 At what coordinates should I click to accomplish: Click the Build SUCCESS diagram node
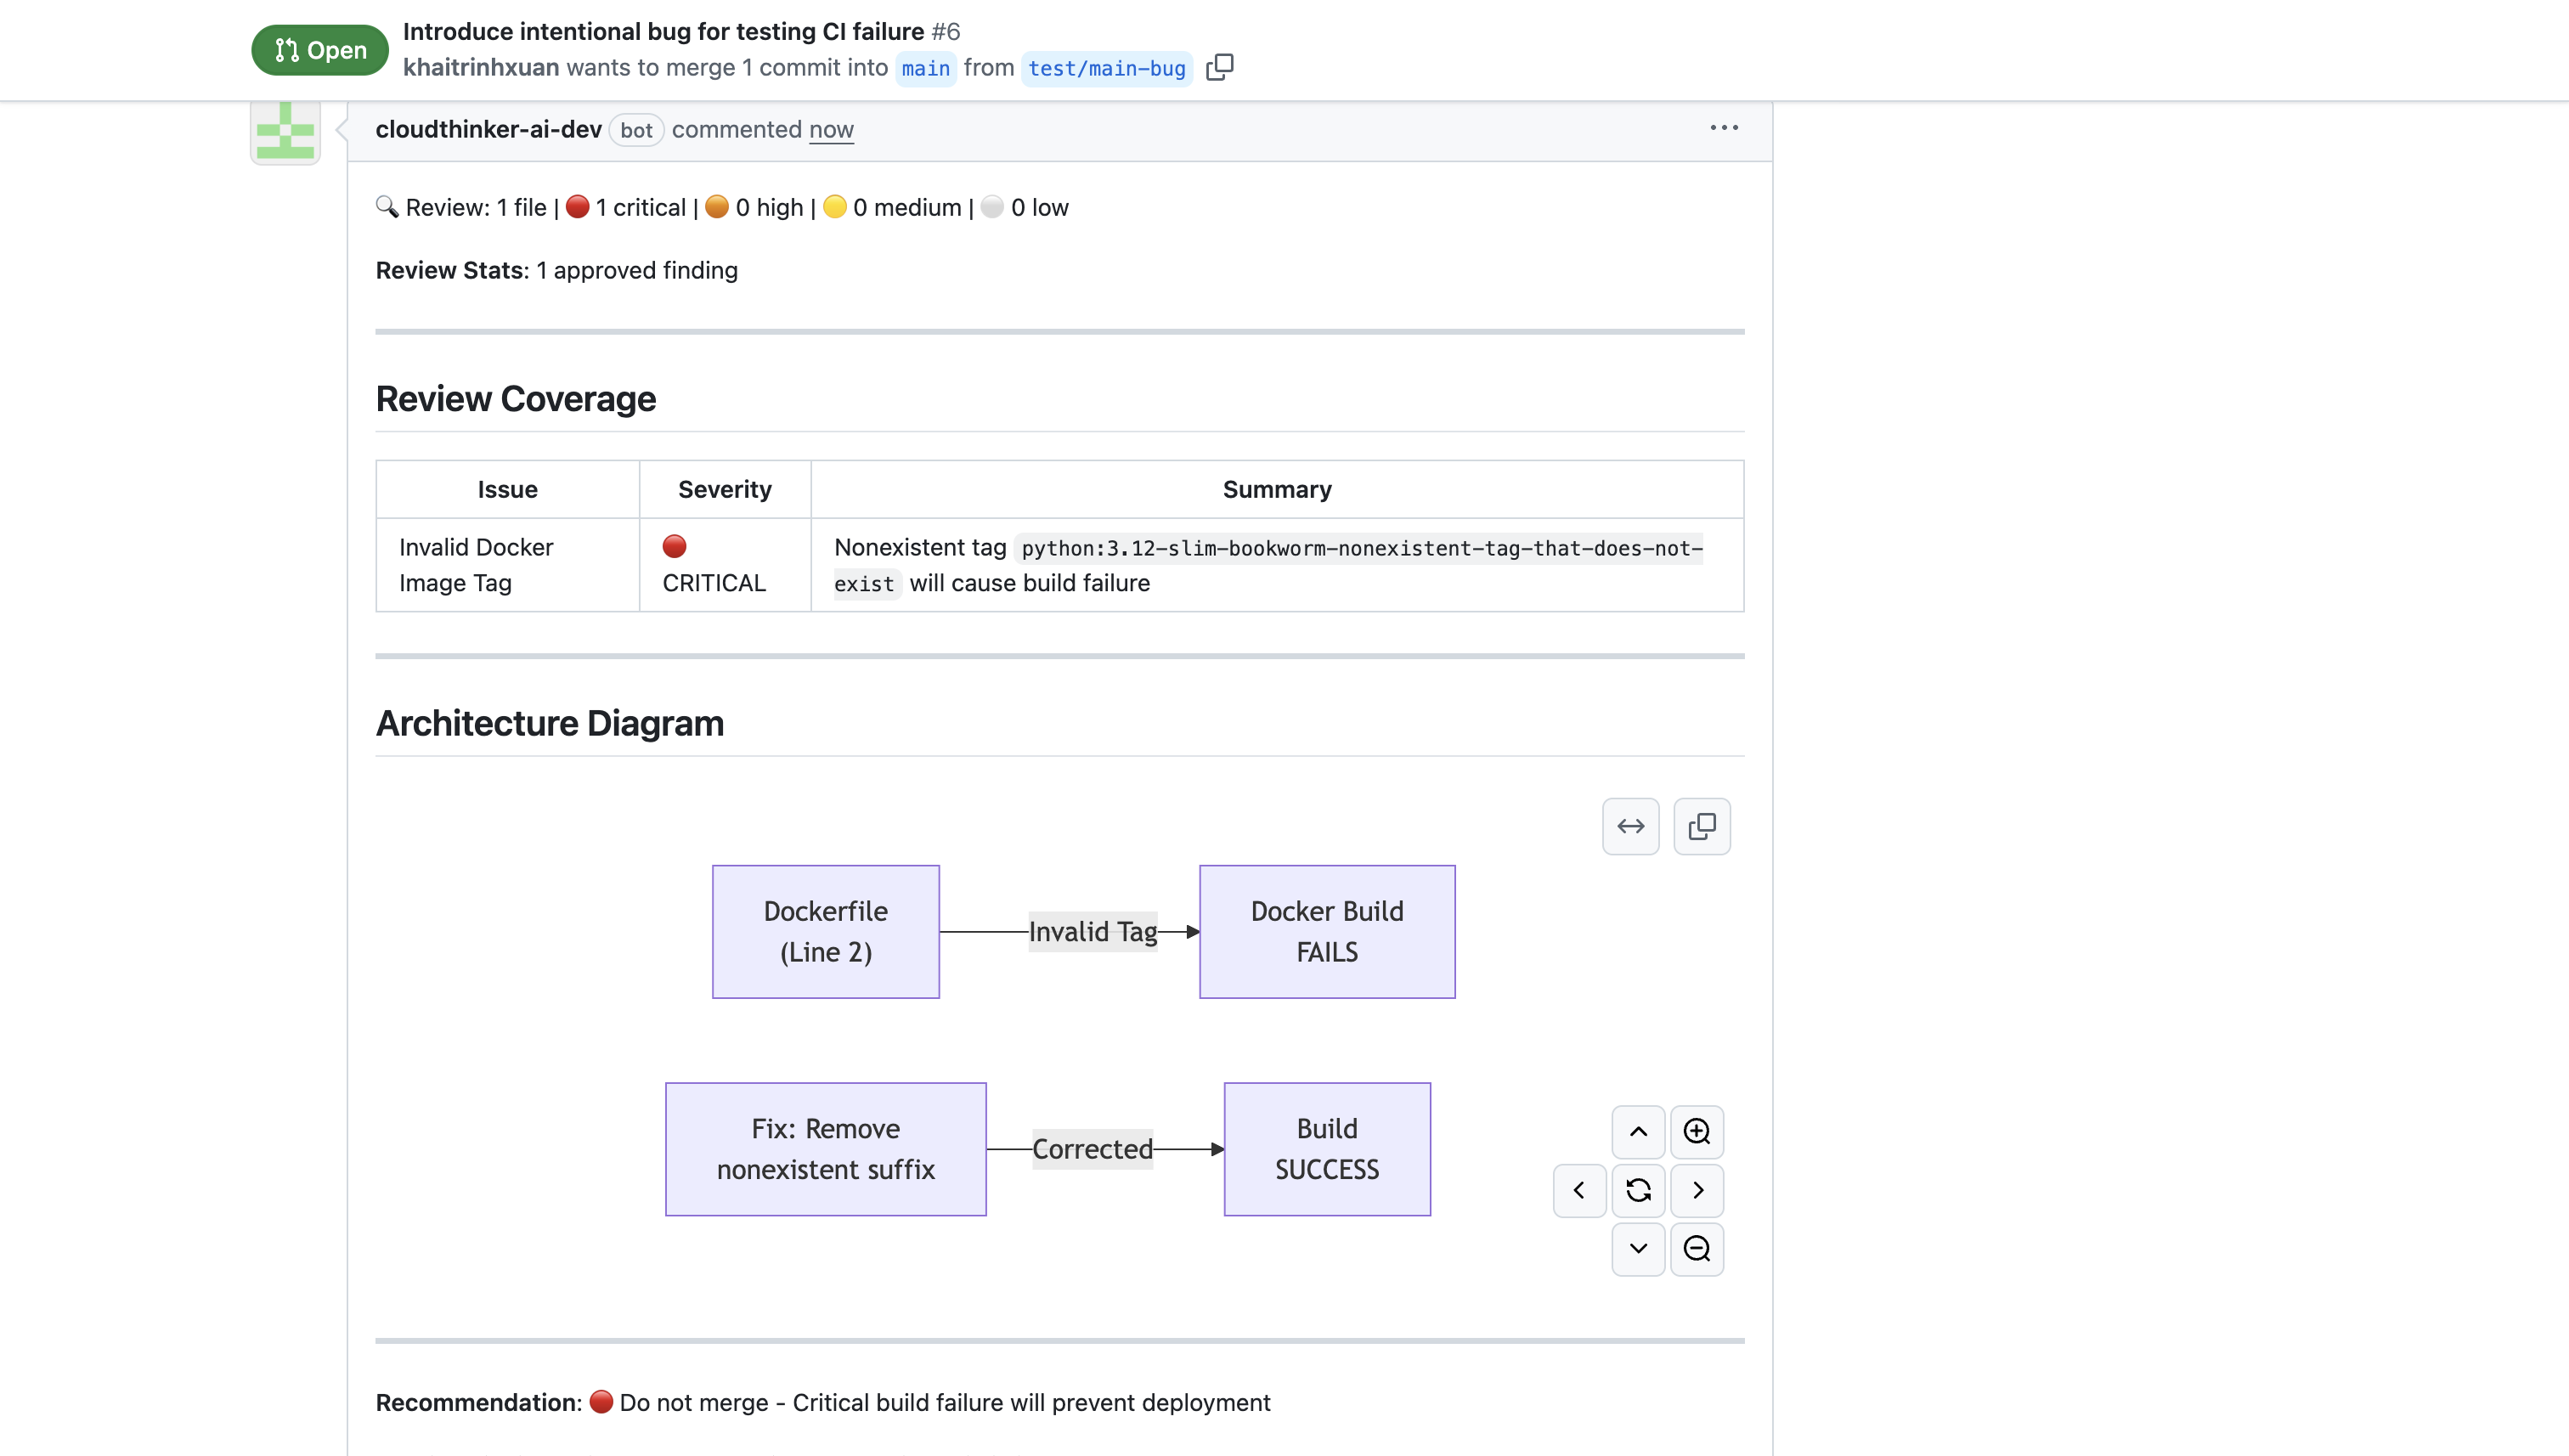point(1326,1148)
